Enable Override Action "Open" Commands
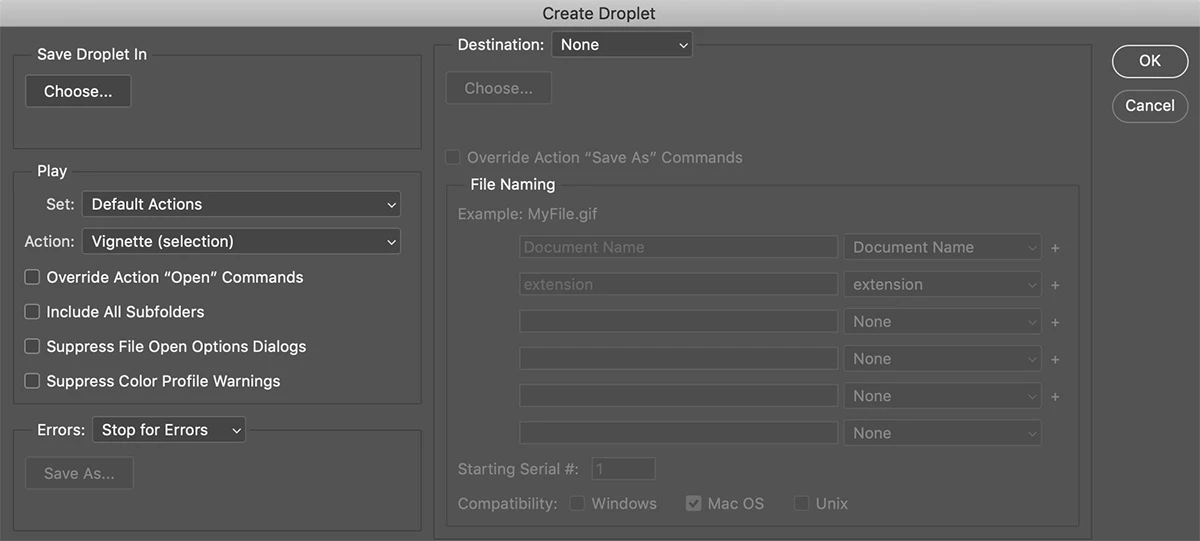The width and height of the screenshot is (1200, 541). click(33, 277)
